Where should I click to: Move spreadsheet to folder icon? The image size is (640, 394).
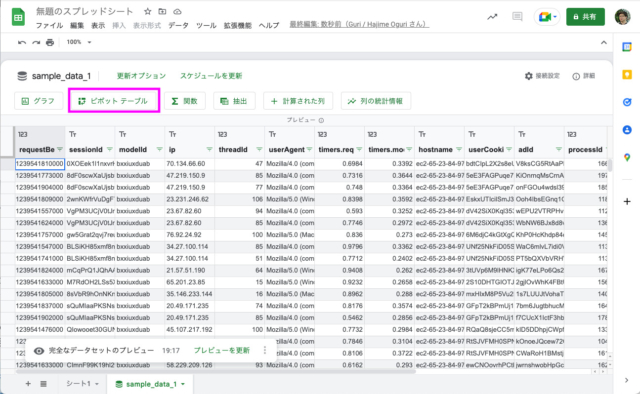point(162,11)
